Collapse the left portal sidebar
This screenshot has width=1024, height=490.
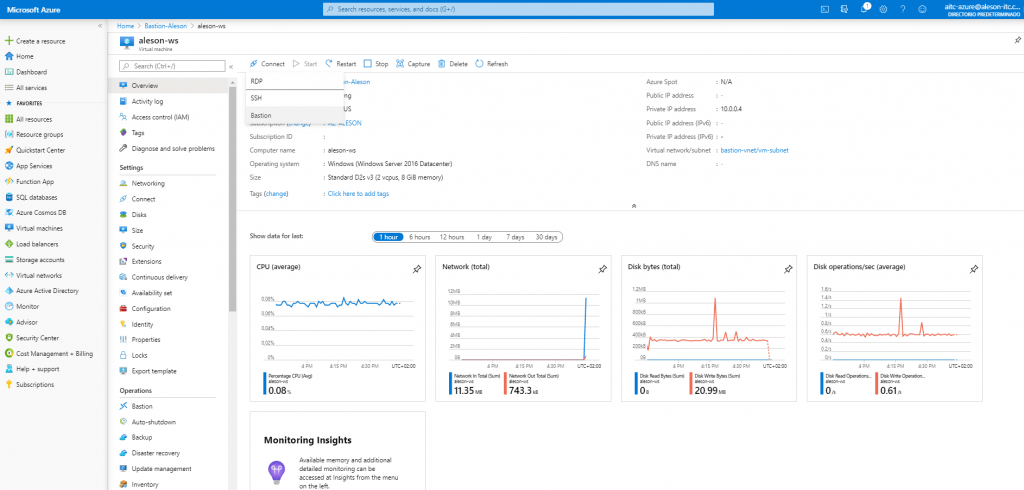[x=100, y=25]
